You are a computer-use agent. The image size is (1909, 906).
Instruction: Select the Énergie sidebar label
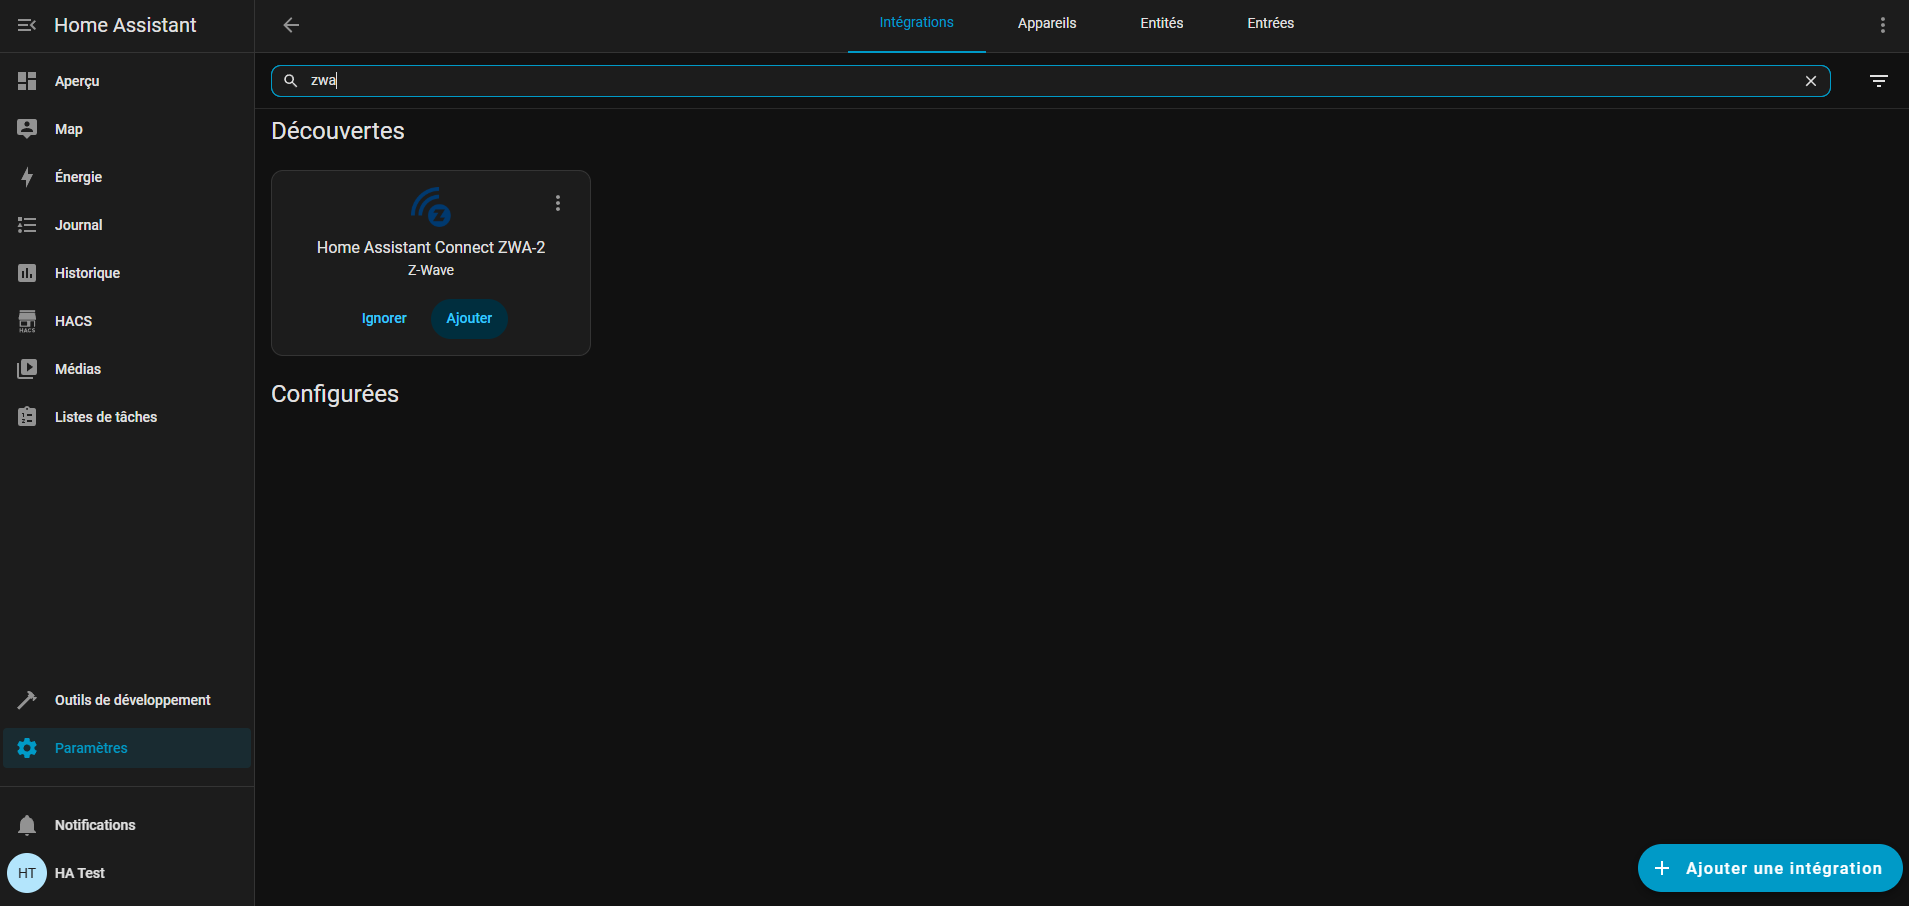pyautogui.click(x=78, y=177)
